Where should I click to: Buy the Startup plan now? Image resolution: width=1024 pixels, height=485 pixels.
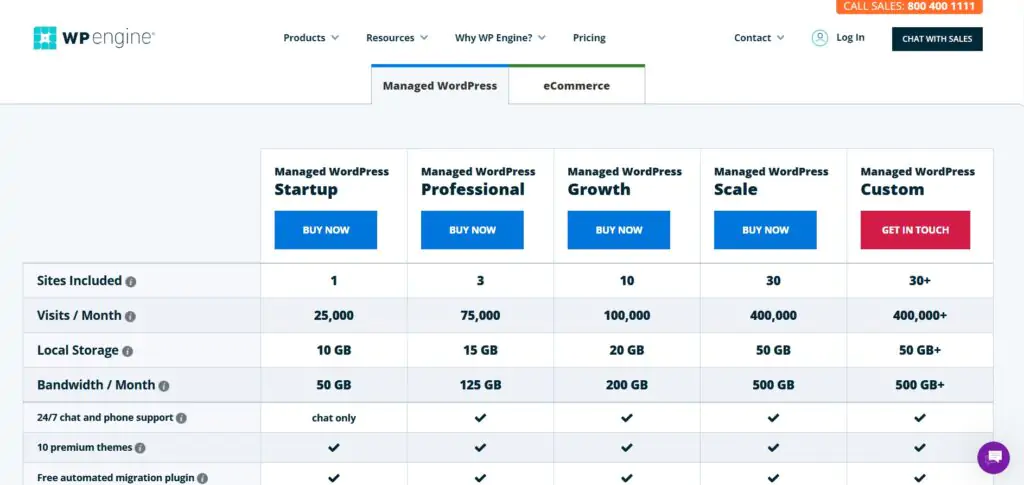tap(325, 230)
